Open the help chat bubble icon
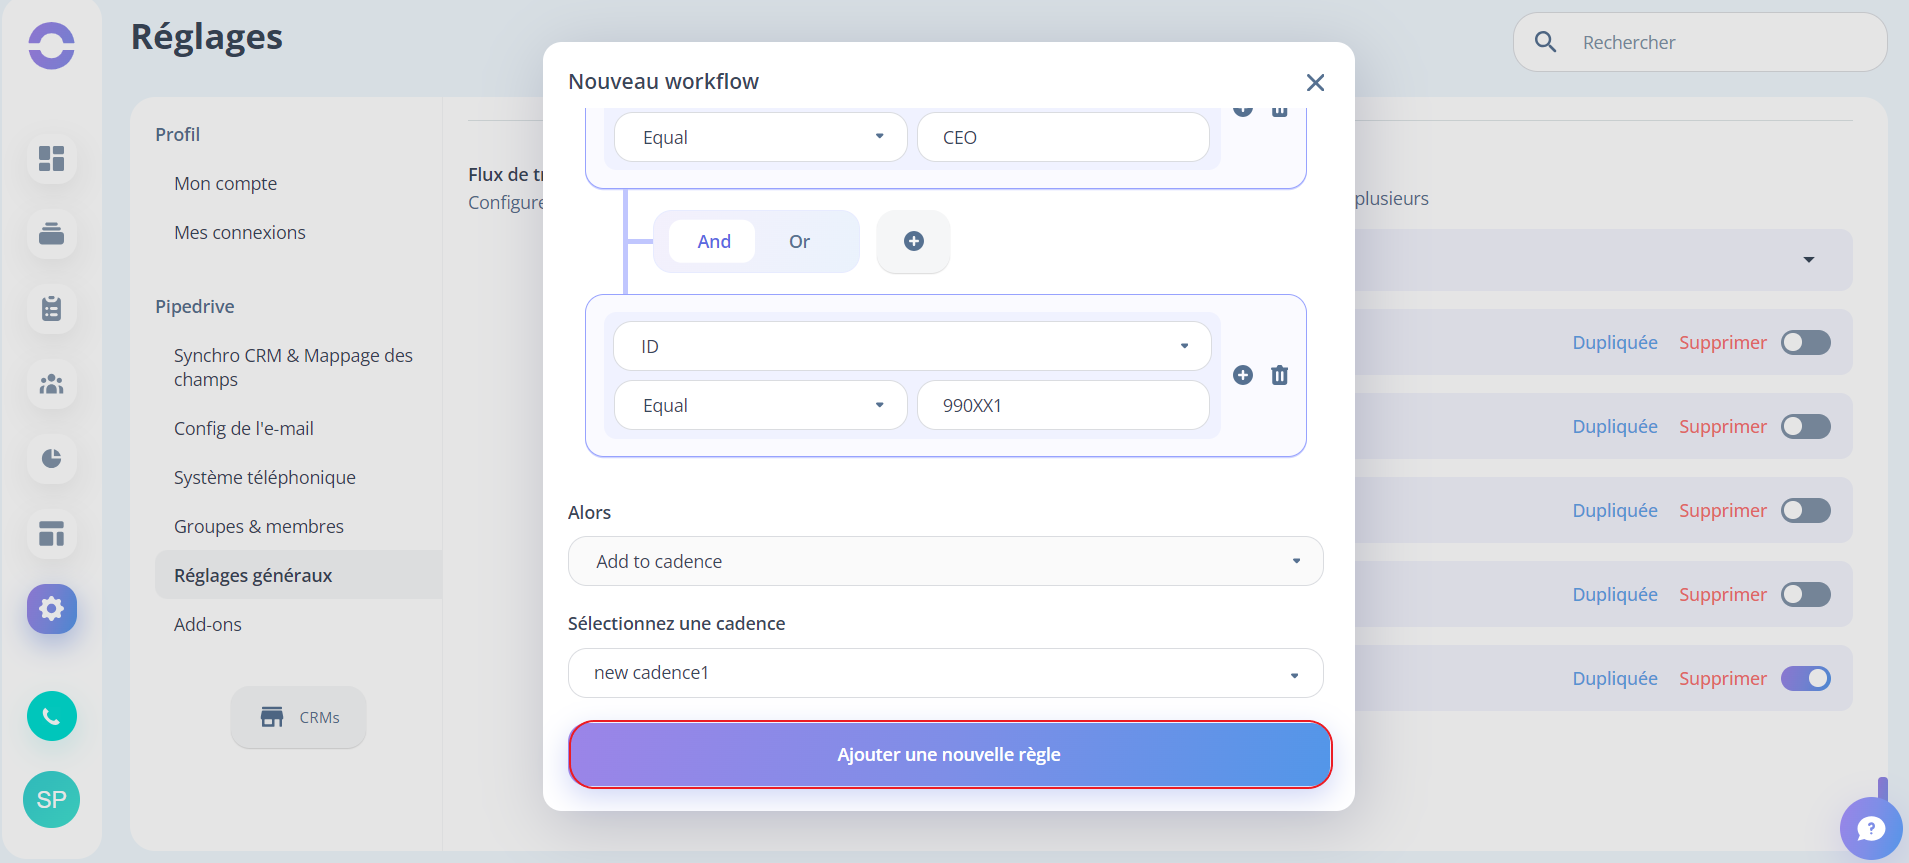This screenshot has width=1909, height=863. [x=1871, y=828]
